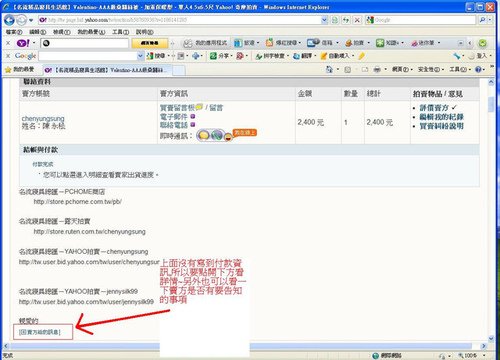This screenshot has width=500, height=360.
Task: Click the link boxed in red at bottom
Action: pyautogui.click(x=40, y=332)
